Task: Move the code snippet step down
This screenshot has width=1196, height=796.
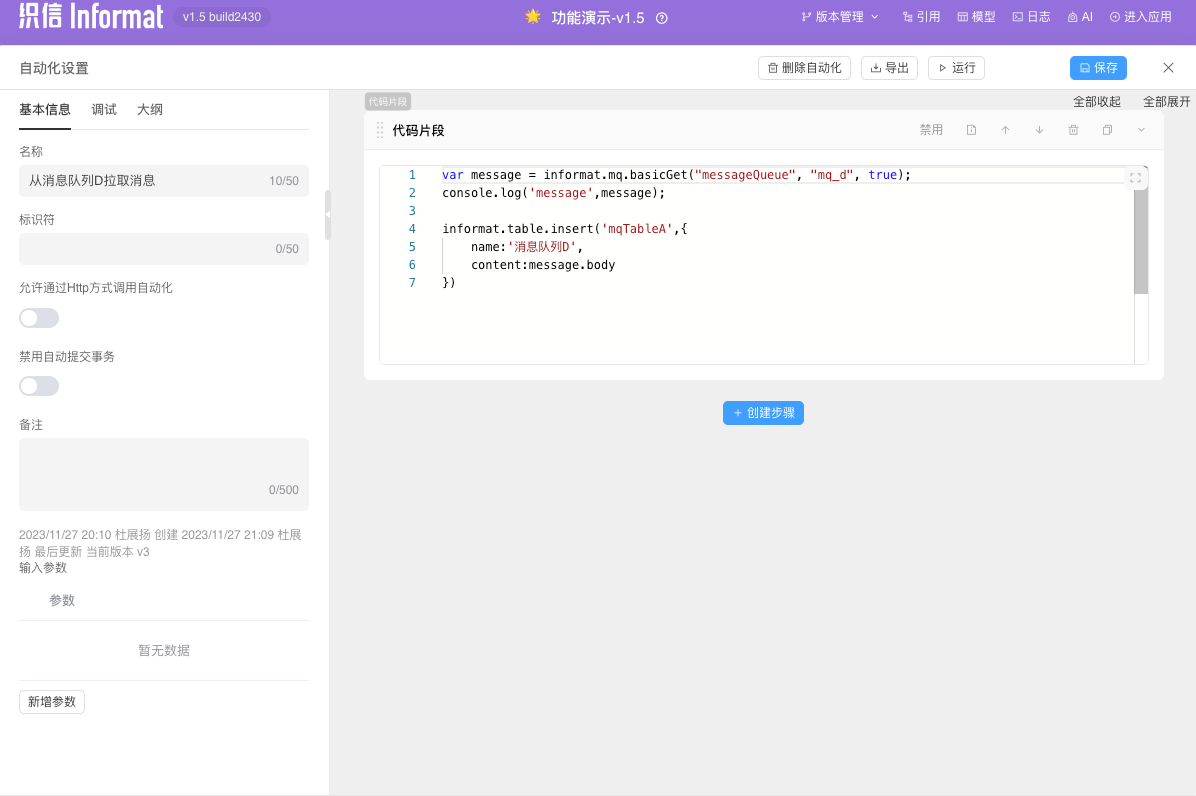Action: pyautogui.click(x=1039, y=129)
